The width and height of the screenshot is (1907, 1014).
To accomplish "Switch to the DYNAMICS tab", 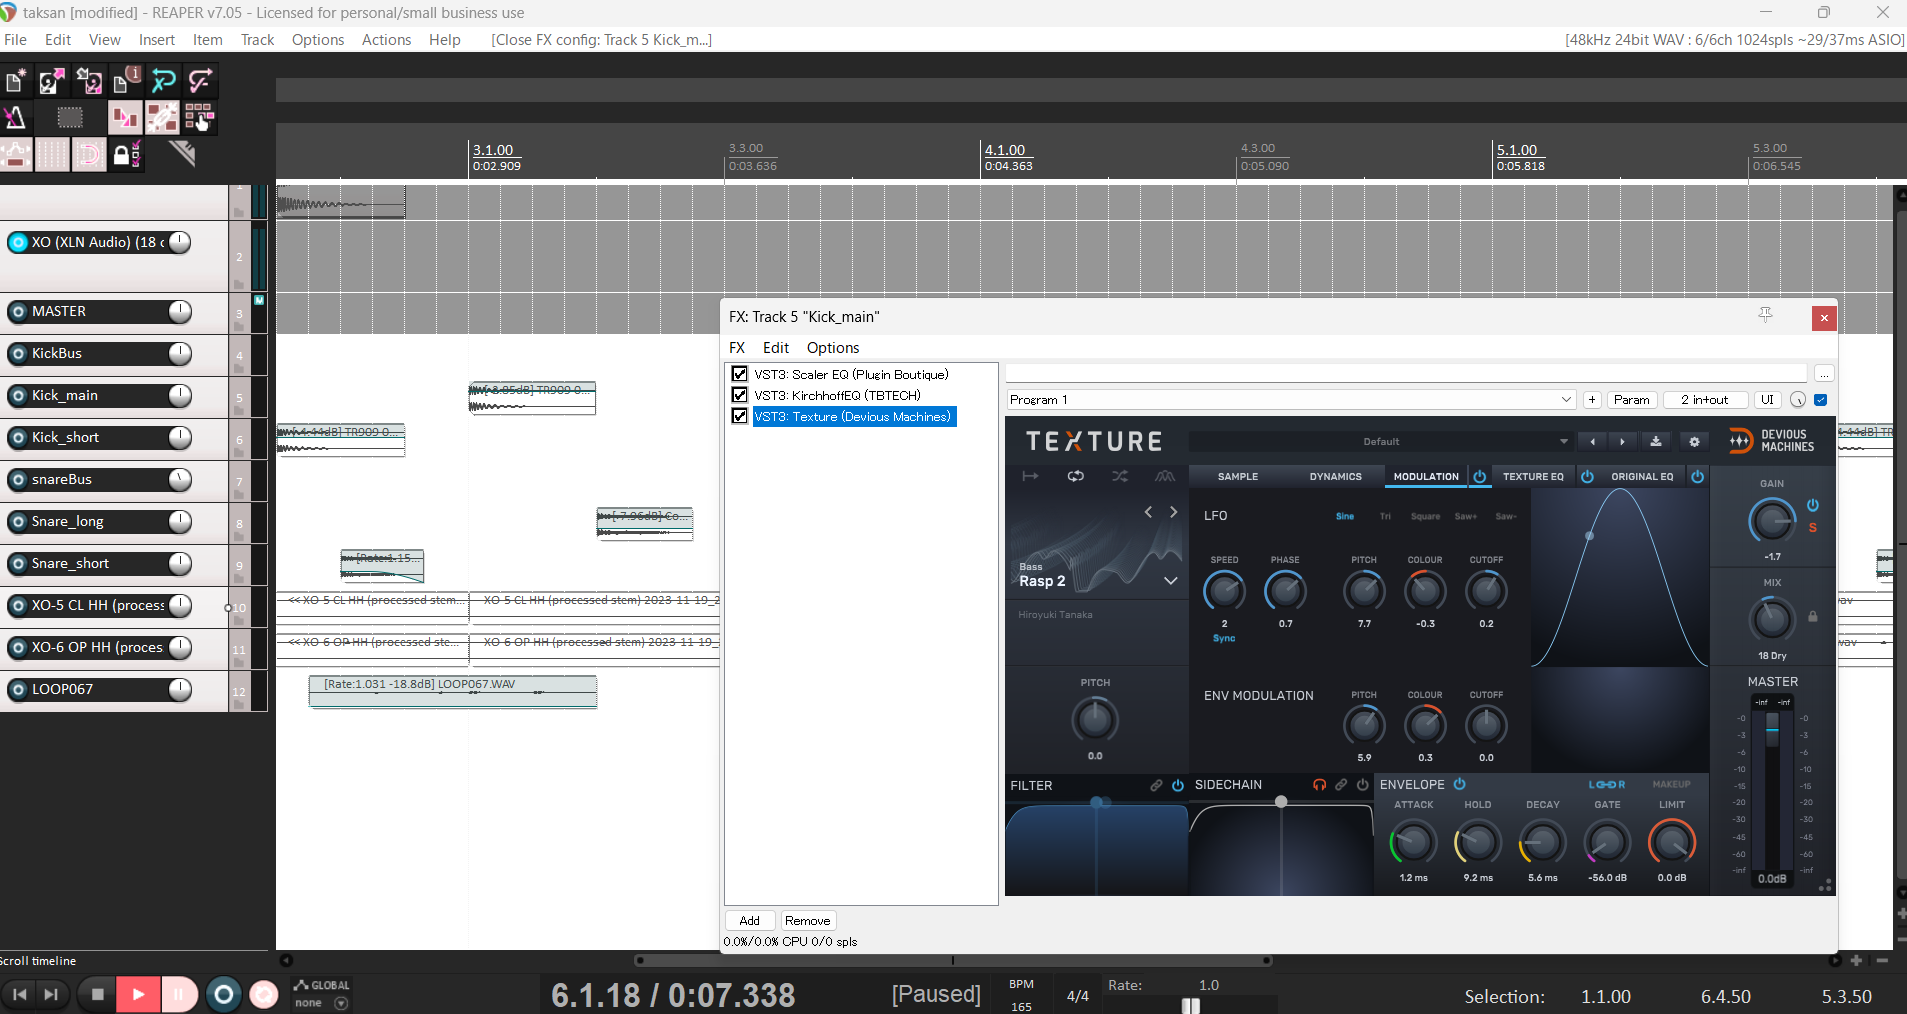I will tap(1335, 477).
